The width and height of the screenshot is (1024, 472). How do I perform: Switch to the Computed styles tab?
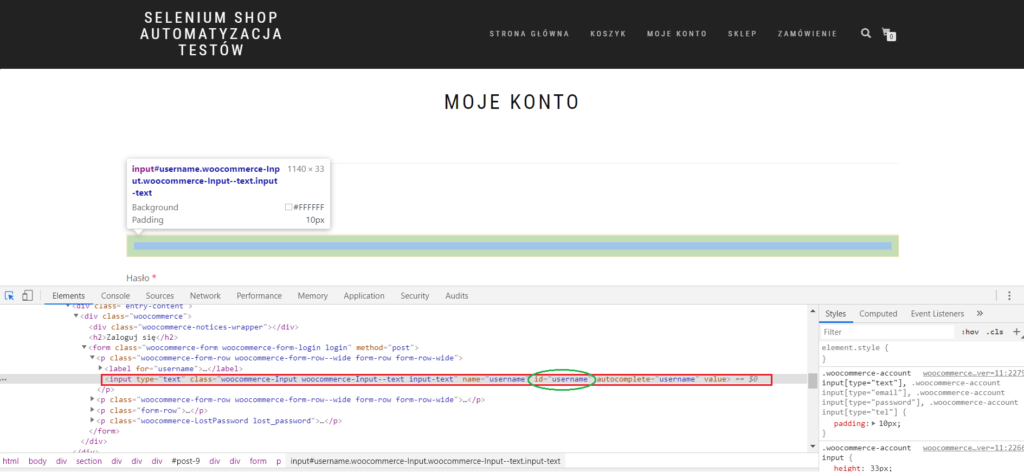[878, 313]
